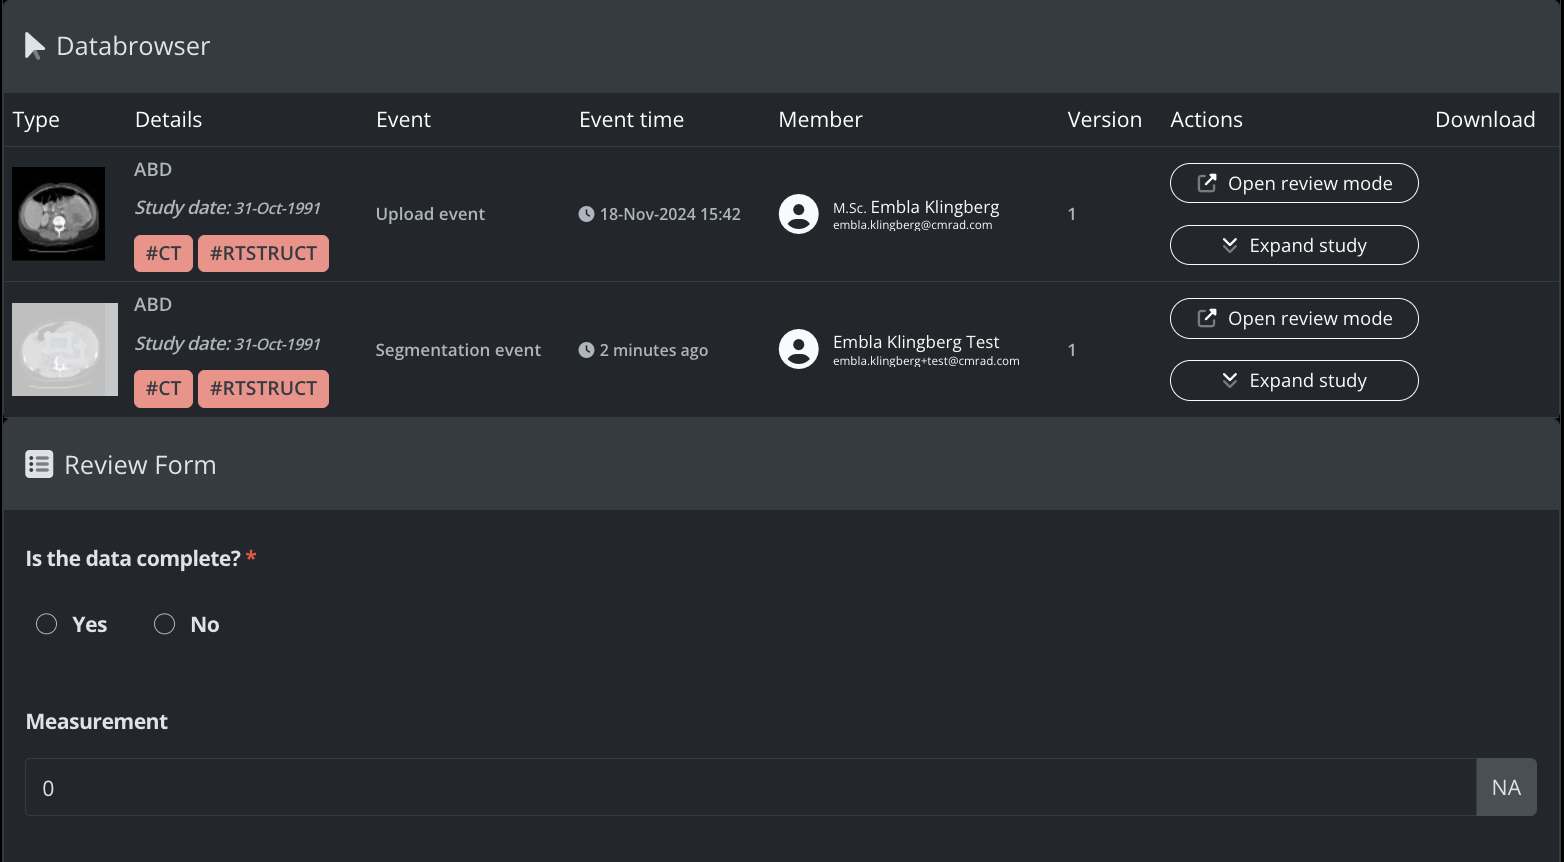The image size is (1564, 862).
Task: Select Yes for data complete question
Action: pyautogui.click(x=47, y=624)
